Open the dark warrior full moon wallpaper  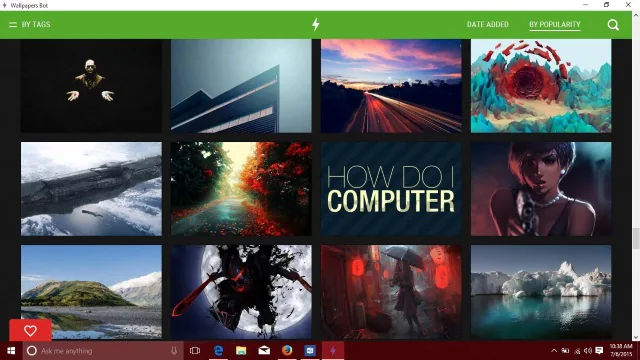point(241,291)
